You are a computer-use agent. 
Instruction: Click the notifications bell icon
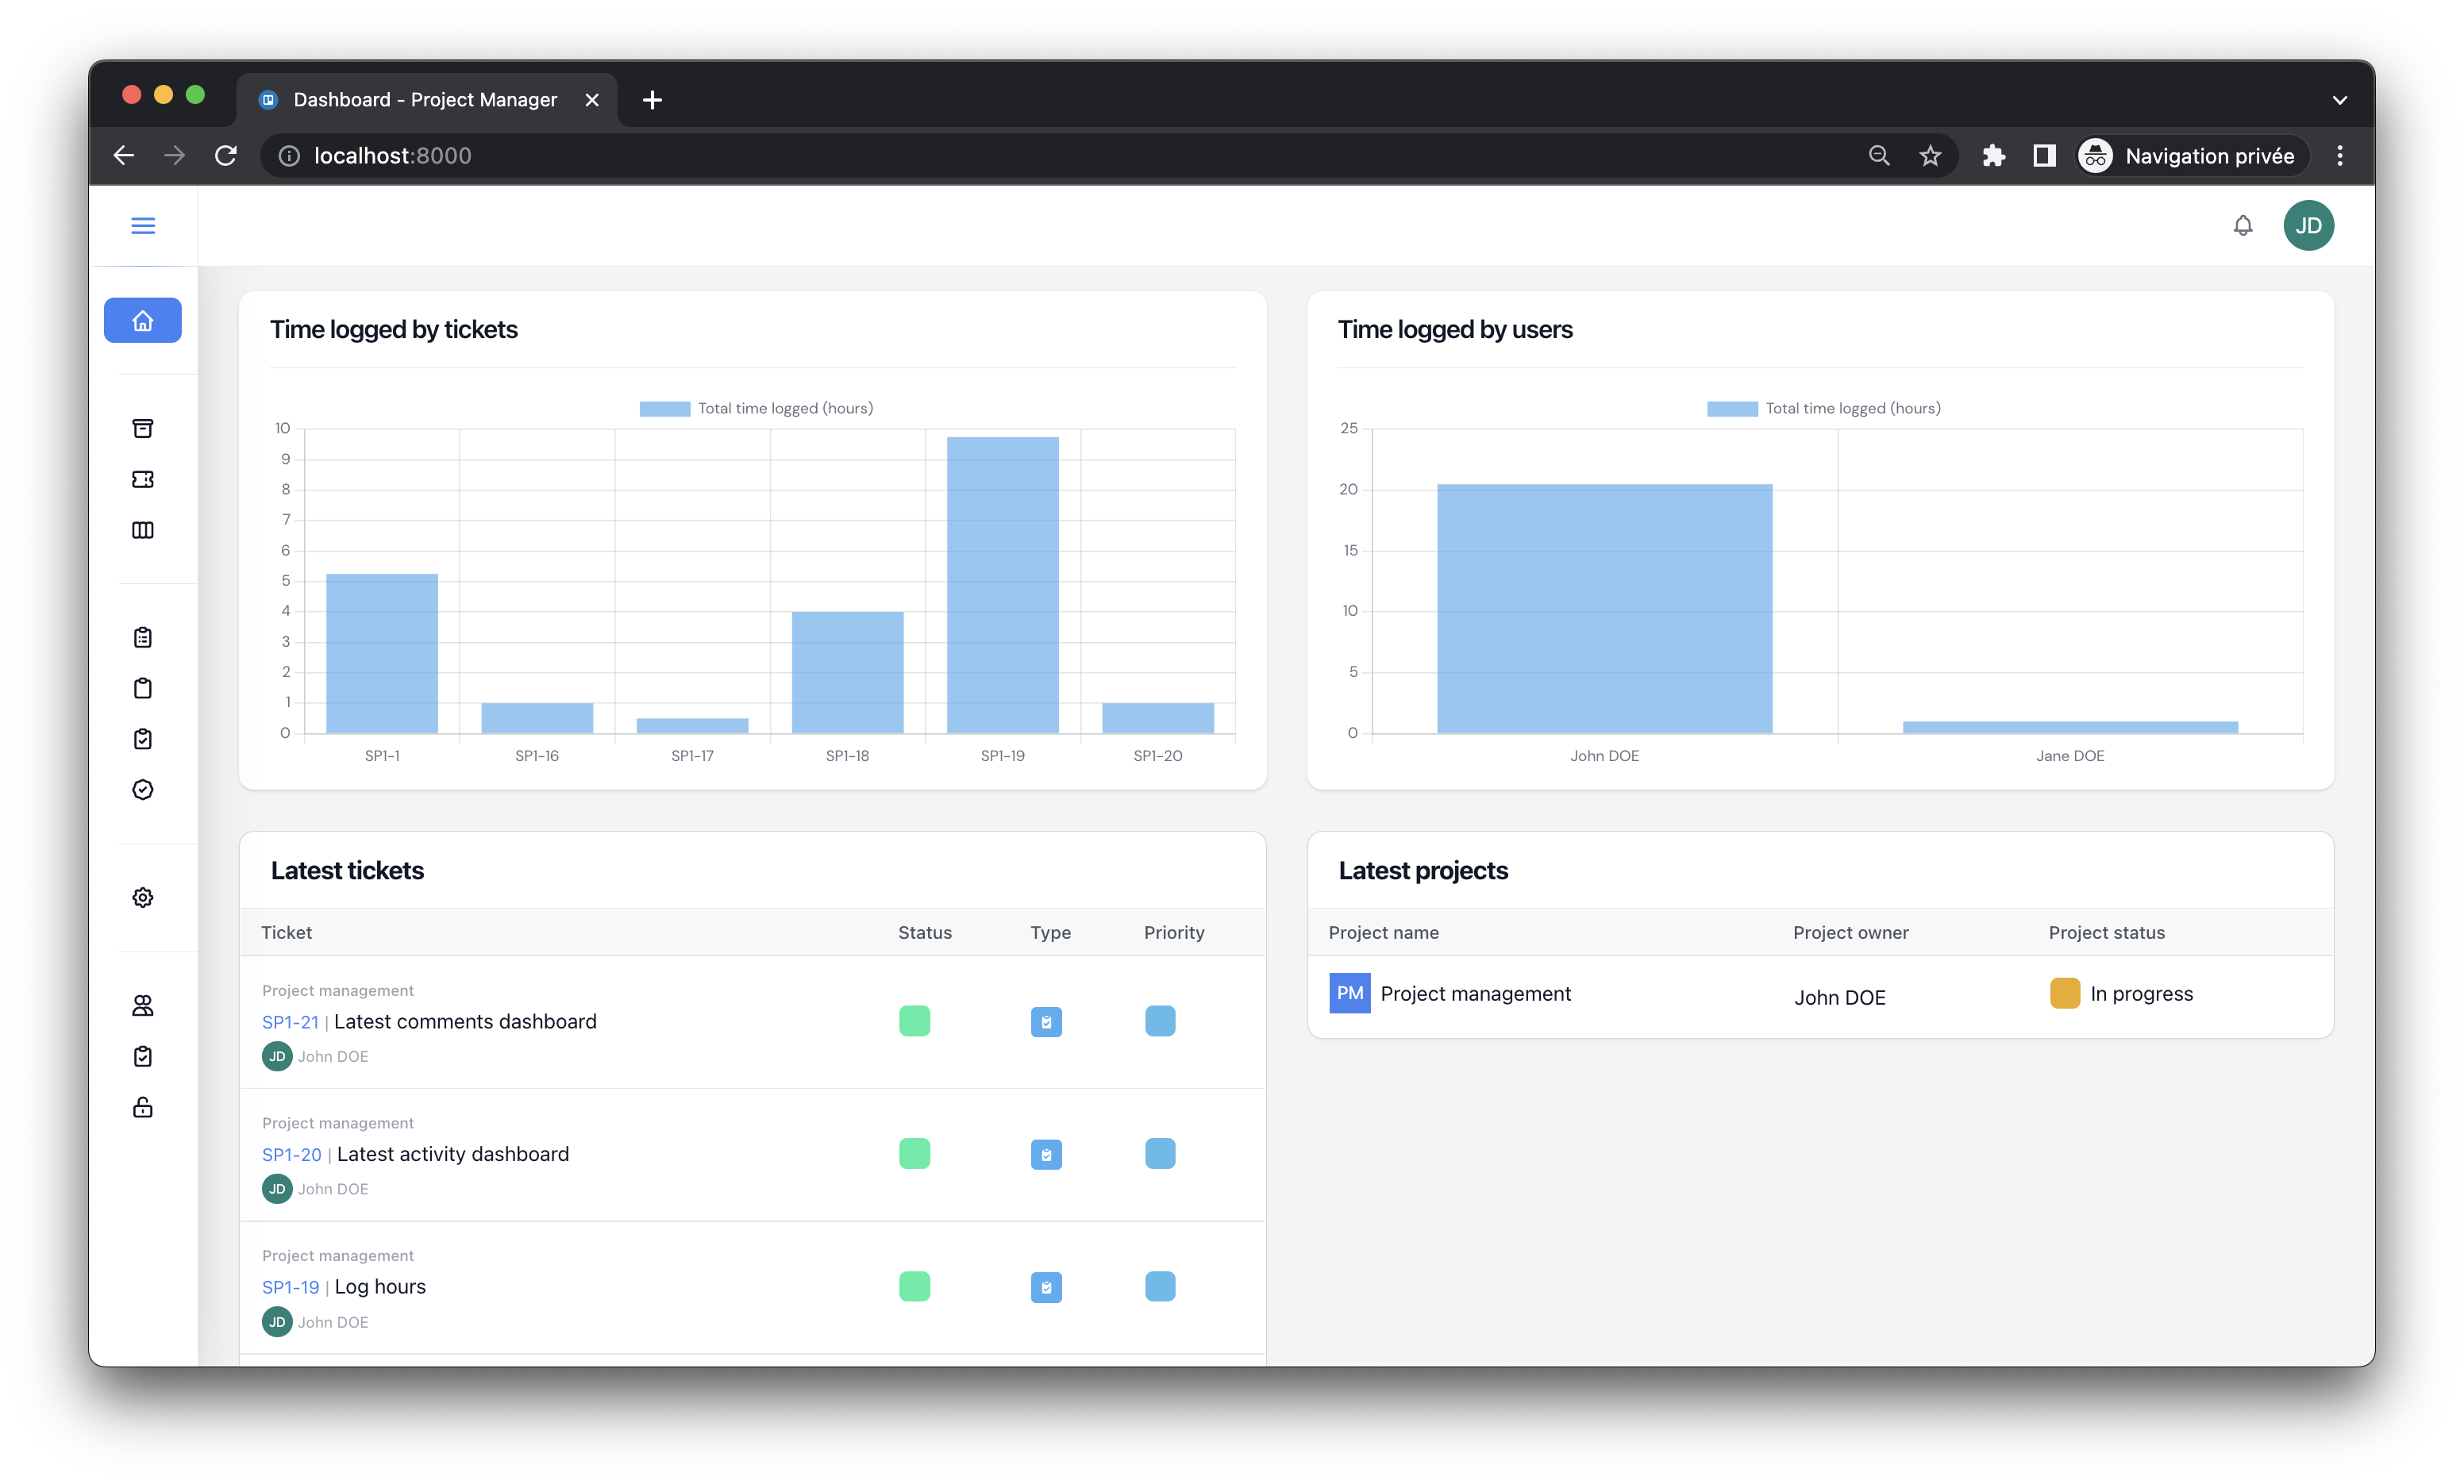pos(2243,225)
